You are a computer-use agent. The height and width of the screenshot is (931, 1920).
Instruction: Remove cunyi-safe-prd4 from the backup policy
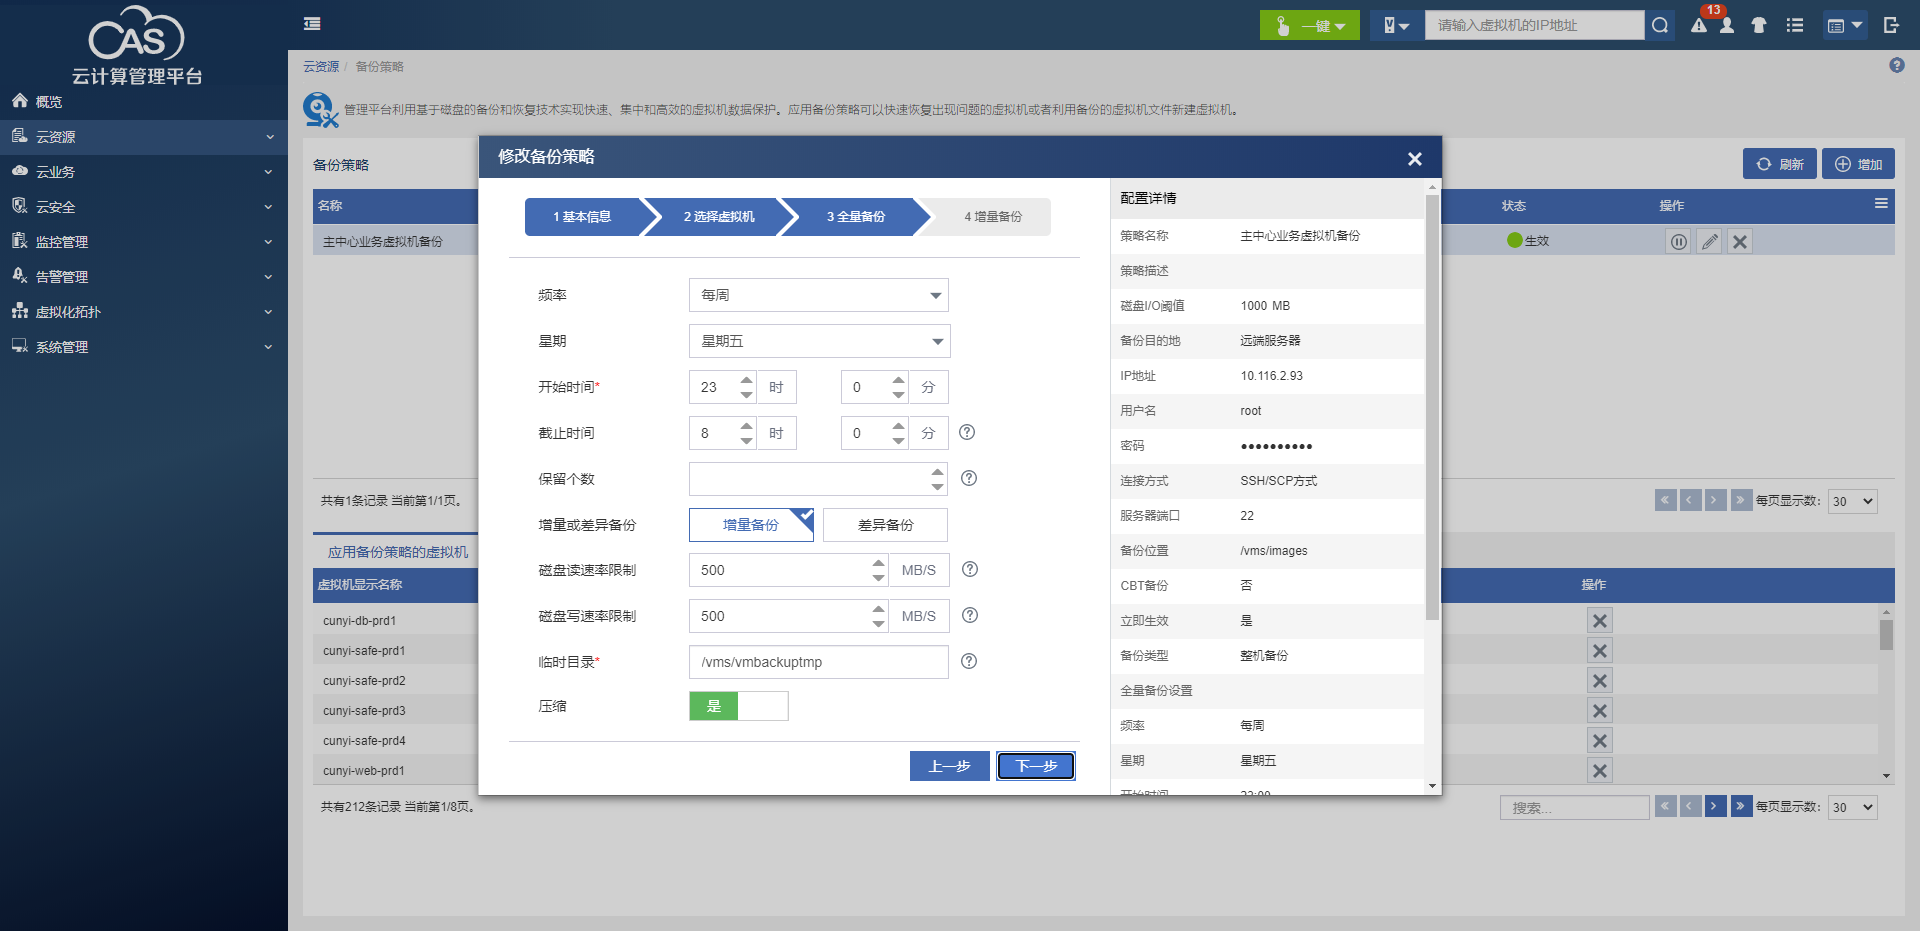1600,741
